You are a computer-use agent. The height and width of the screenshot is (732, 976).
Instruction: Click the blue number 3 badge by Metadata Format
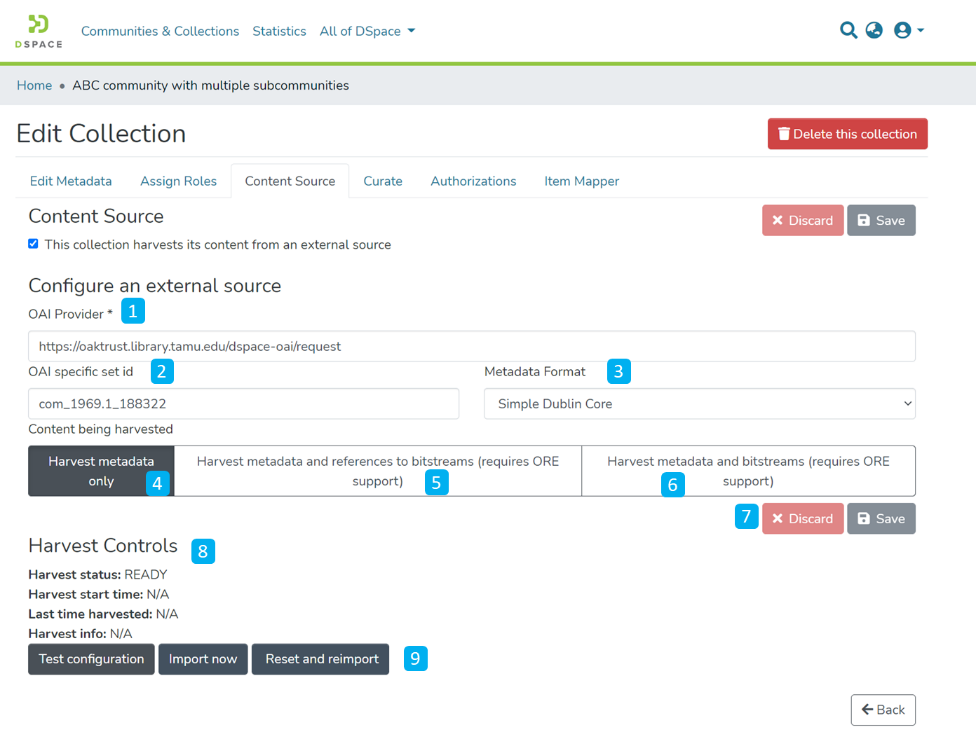[x=619, y=372]
